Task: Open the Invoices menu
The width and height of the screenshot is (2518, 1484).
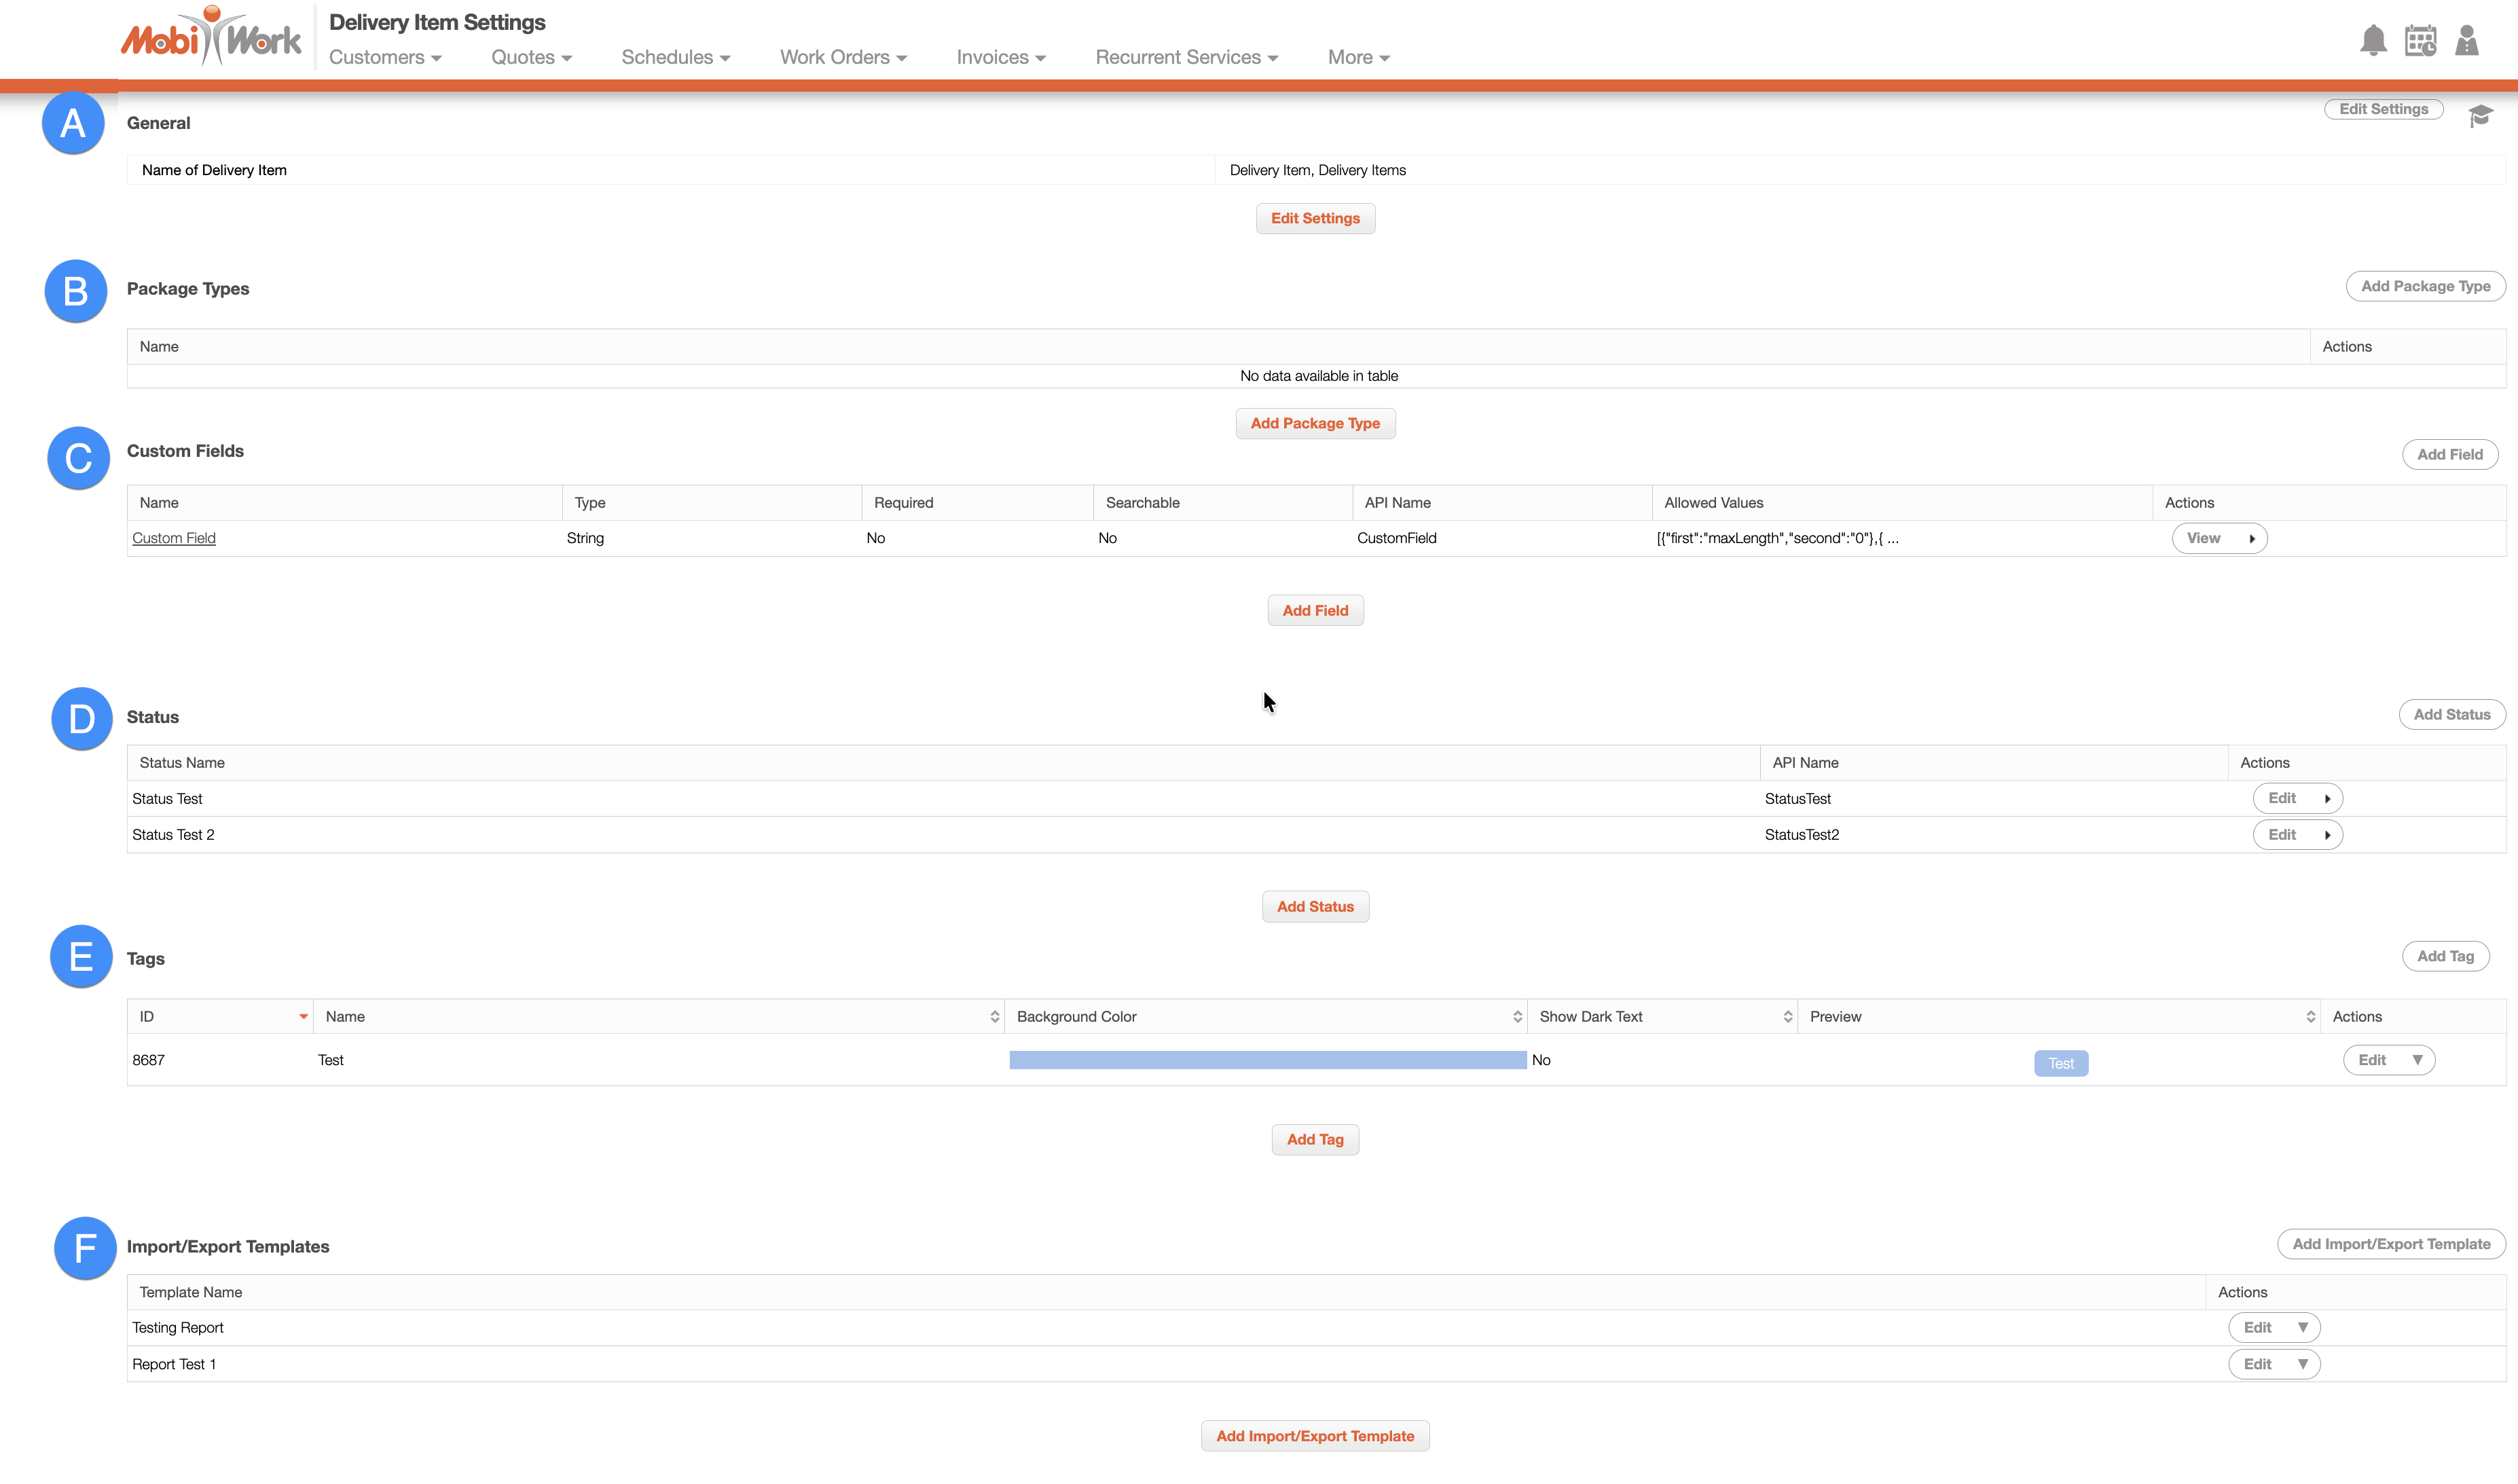Action: tap(1001, 57)
